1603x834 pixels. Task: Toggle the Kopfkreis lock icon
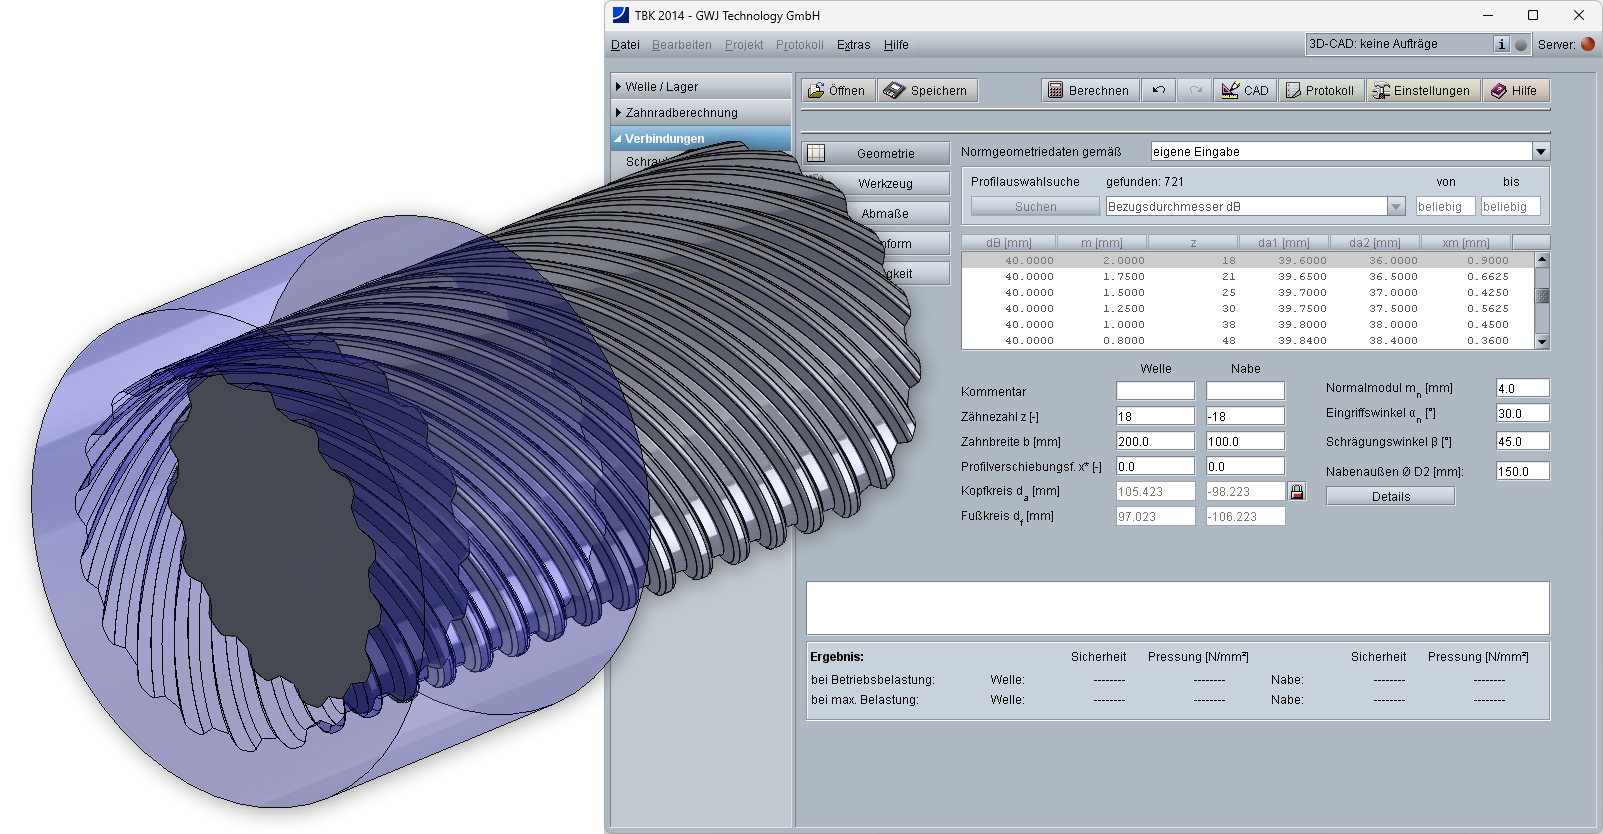1297,492
